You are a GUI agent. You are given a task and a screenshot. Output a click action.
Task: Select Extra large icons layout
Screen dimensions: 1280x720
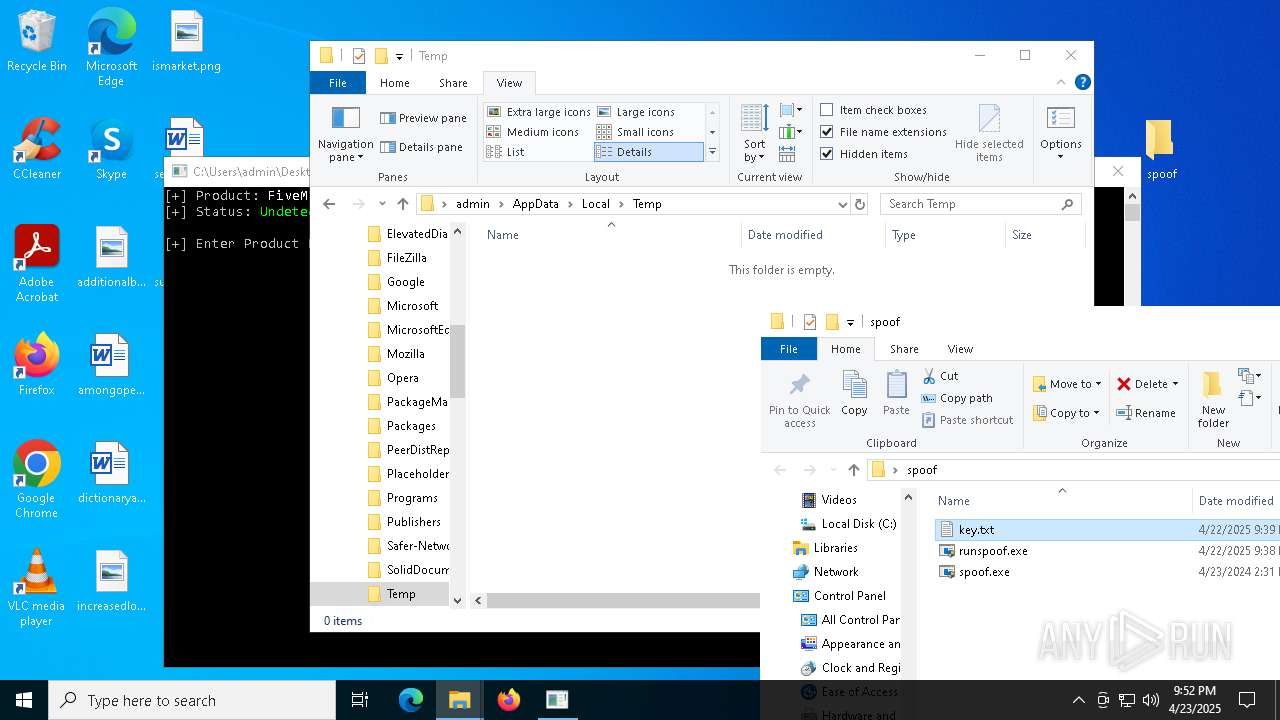(x=538, y=112)
